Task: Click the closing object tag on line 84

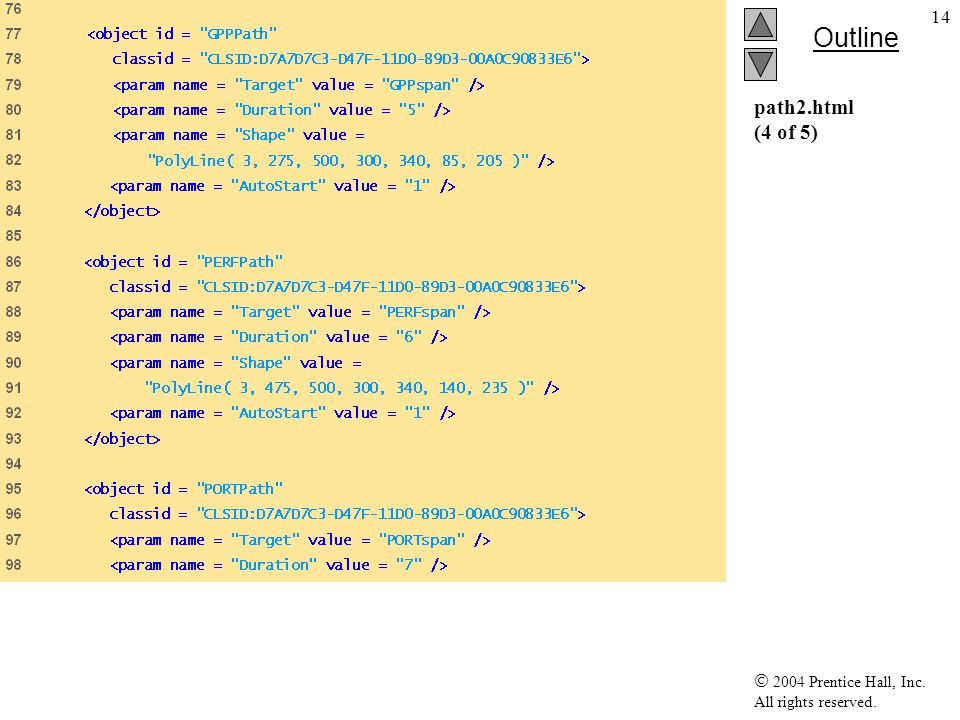Action: tap(122, 211)
